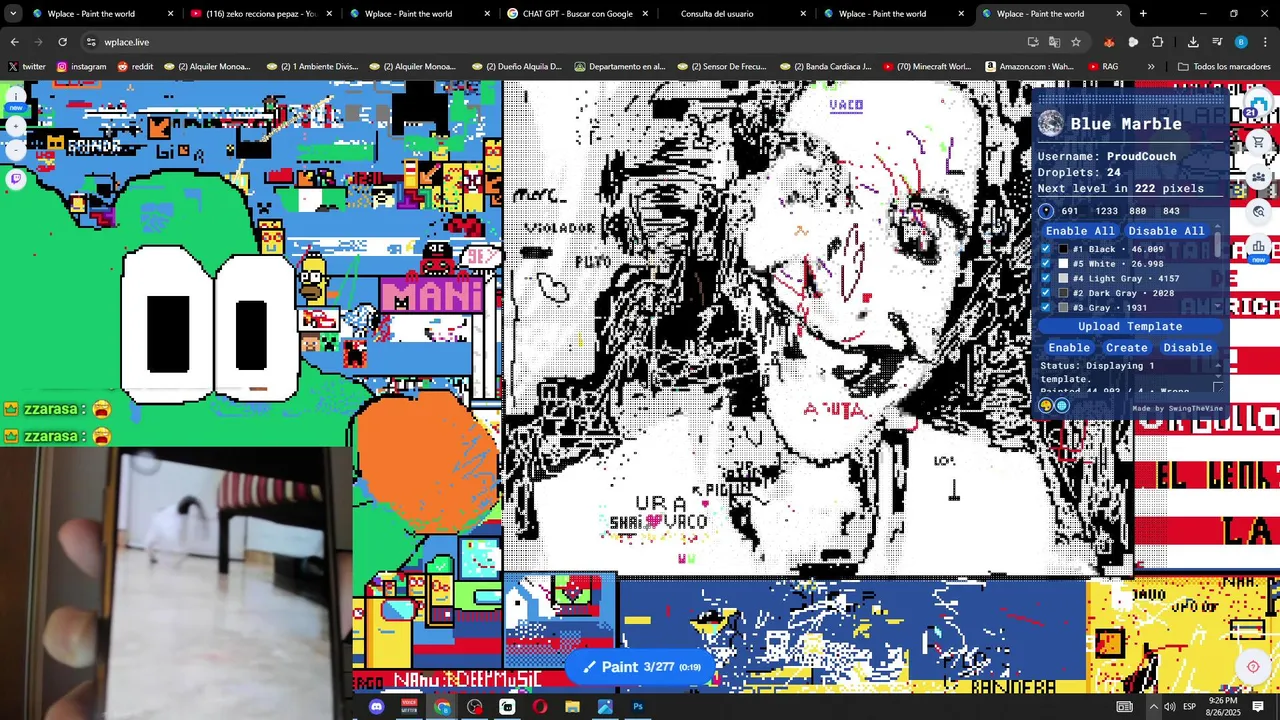Viewport: 1280px width, 720px height.
Task: Go back to the previous page
Action: click(x=14, y=42)
